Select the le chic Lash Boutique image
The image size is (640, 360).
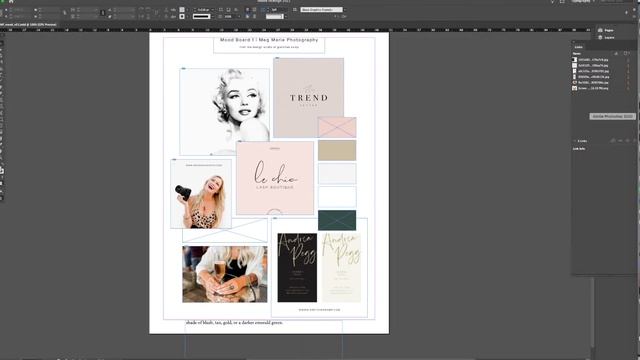point(275,178)
